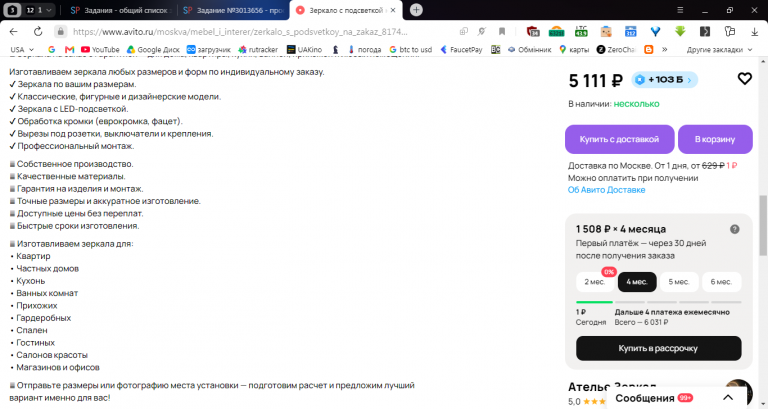Viewport: 768px width, 409px height.
Task: Click the page vertical scrollbar thumb
Action: (x=763, y=225)
